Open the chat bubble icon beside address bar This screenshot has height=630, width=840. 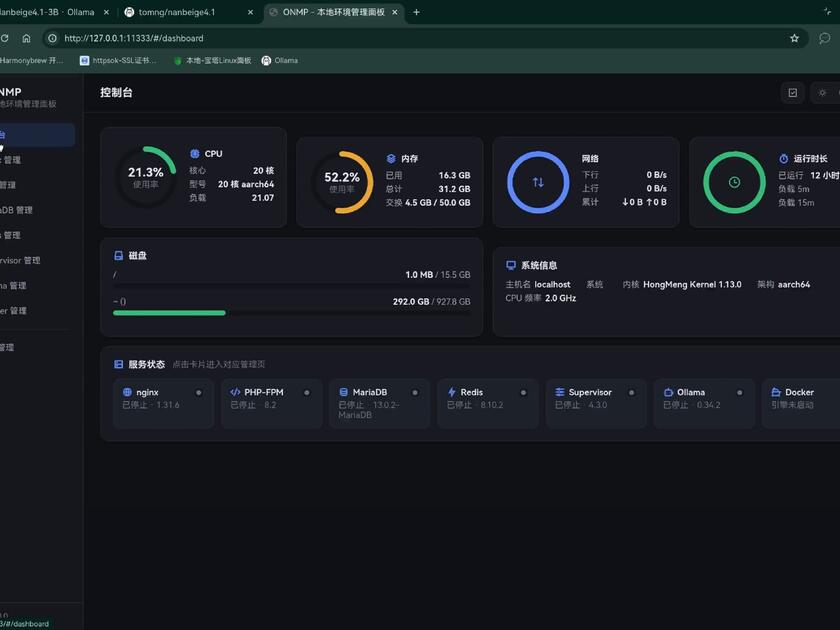[x=824, y=38]
